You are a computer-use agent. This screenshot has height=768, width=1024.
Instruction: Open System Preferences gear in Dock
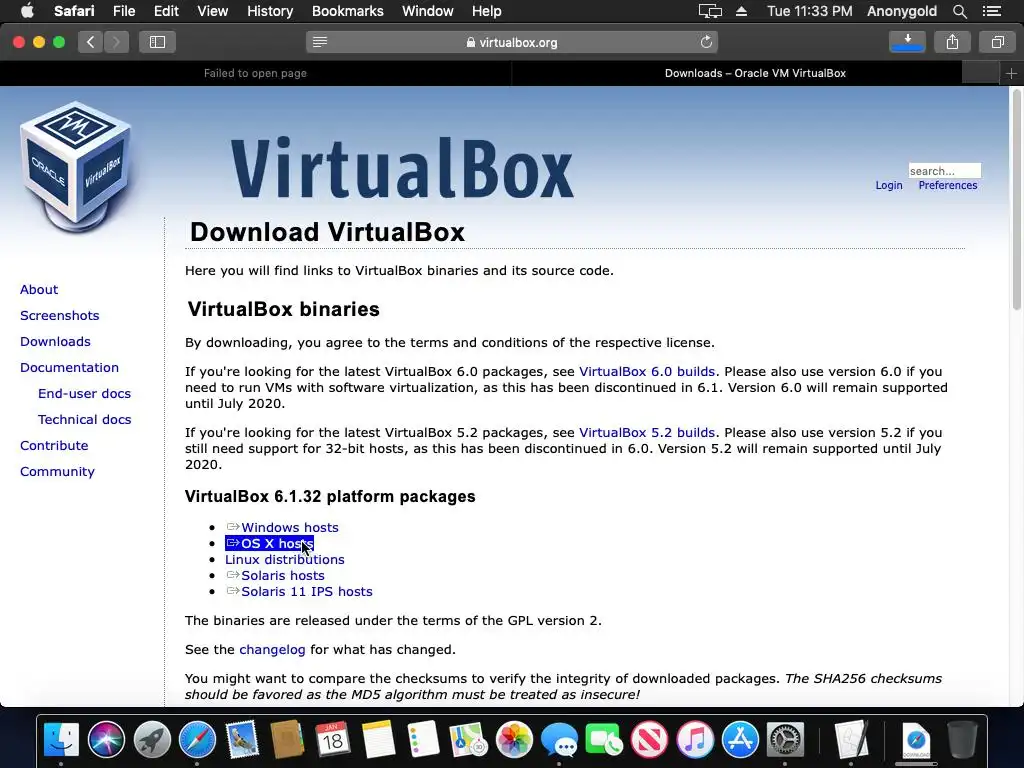pos(785,739)
